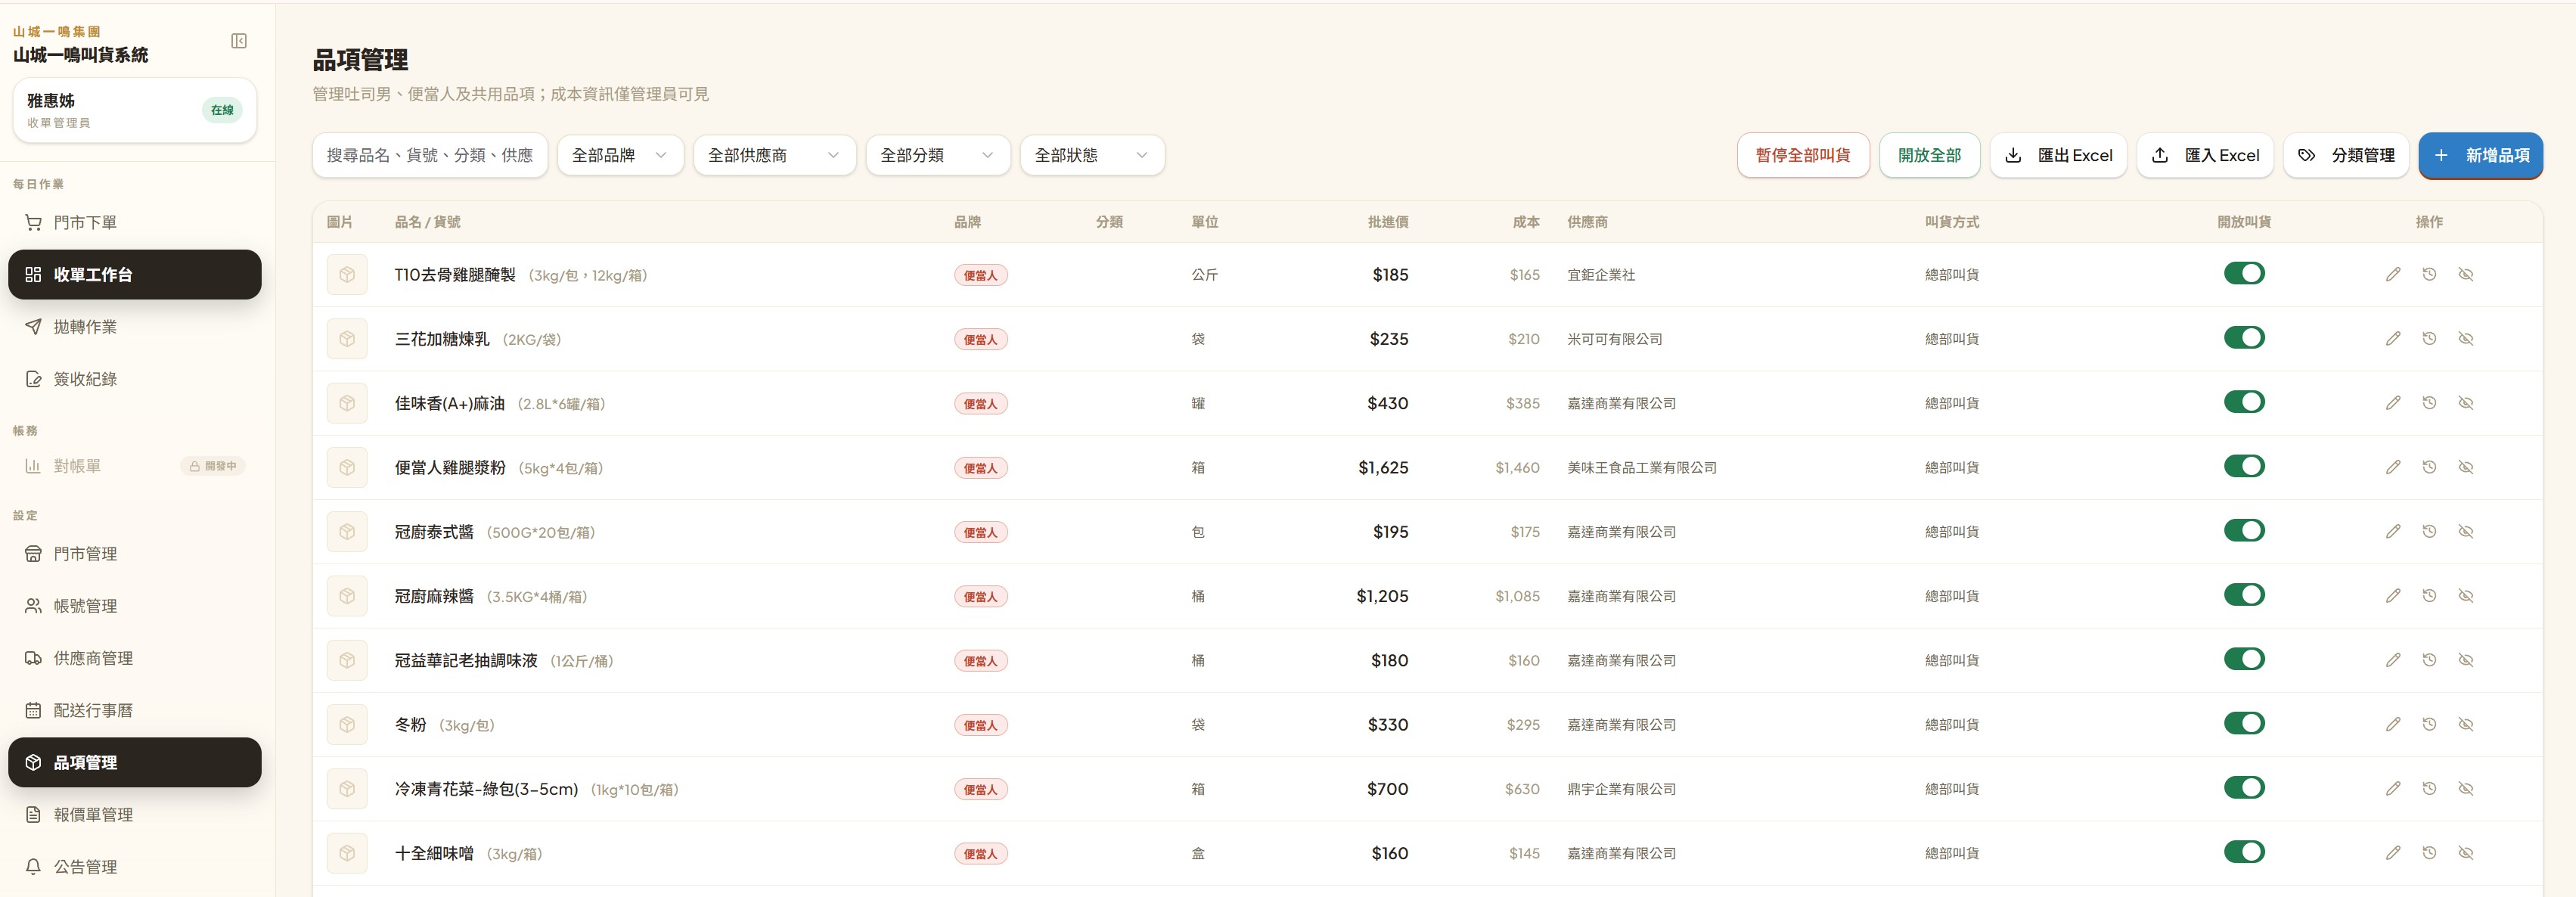Open 簽收紀錄 page
This screenshot has height=897, width=2576.
pyautogui.click(x=135, y=379)
